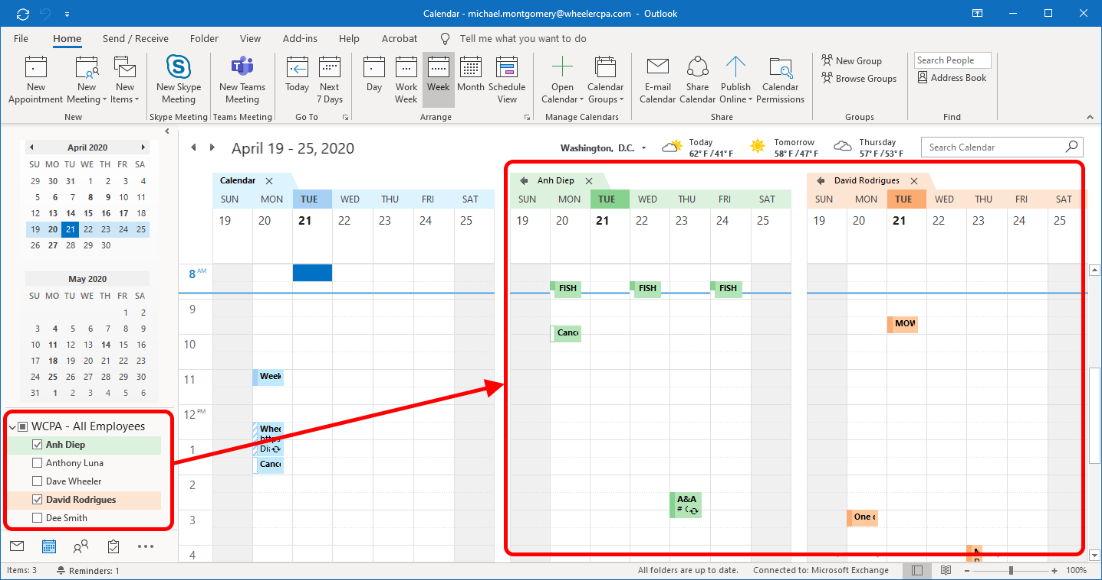Open the Send / Receive tab
The height and width of the screenshot is (580, 1102).
point(136,39)
